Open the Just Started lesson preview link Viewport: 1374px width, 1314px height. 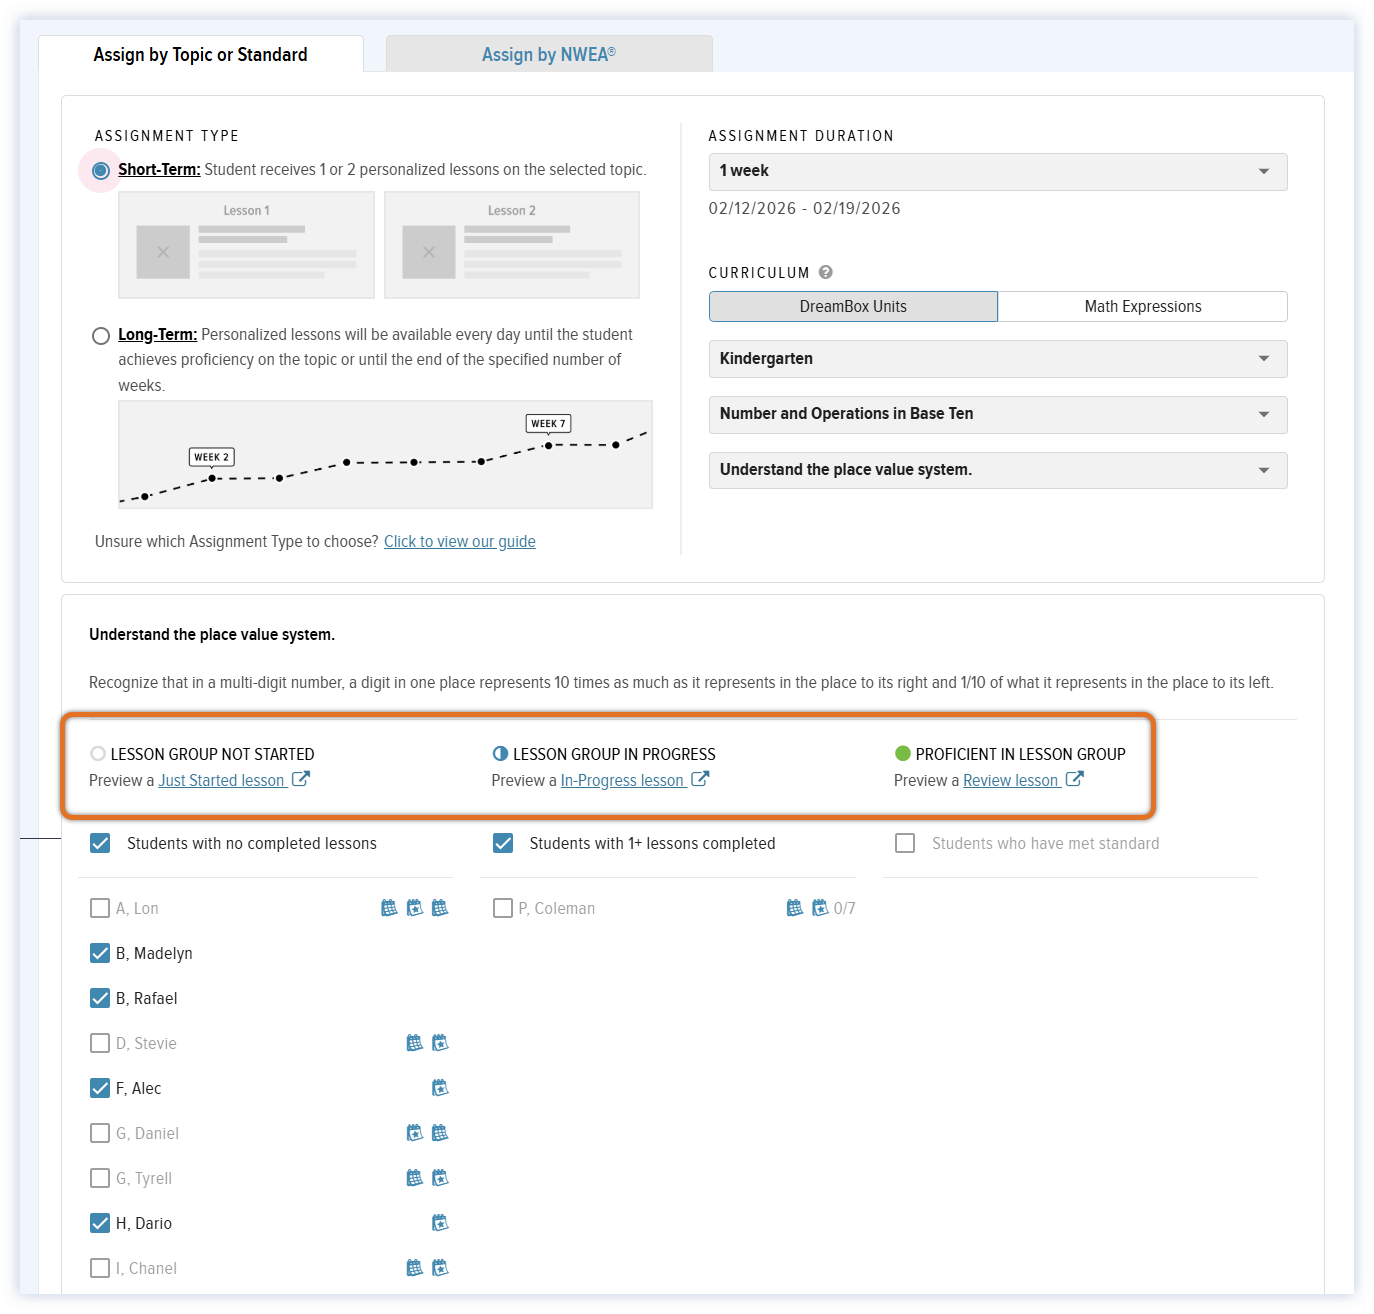tap(222, 781)
